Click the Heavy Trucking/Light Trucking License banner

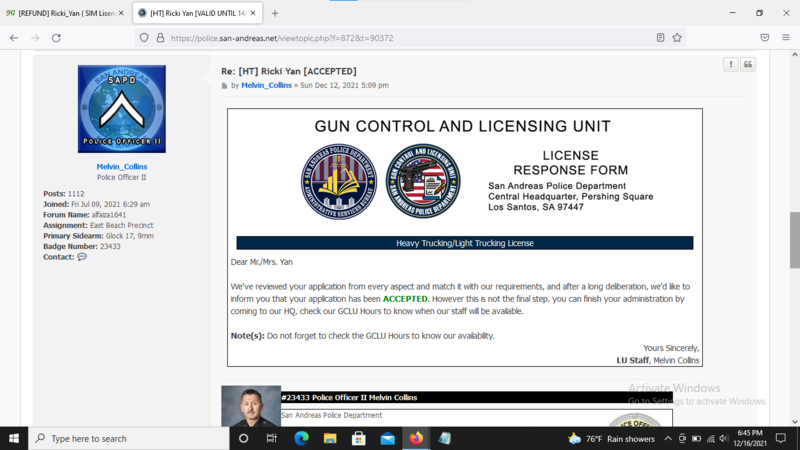coord(465,243)
